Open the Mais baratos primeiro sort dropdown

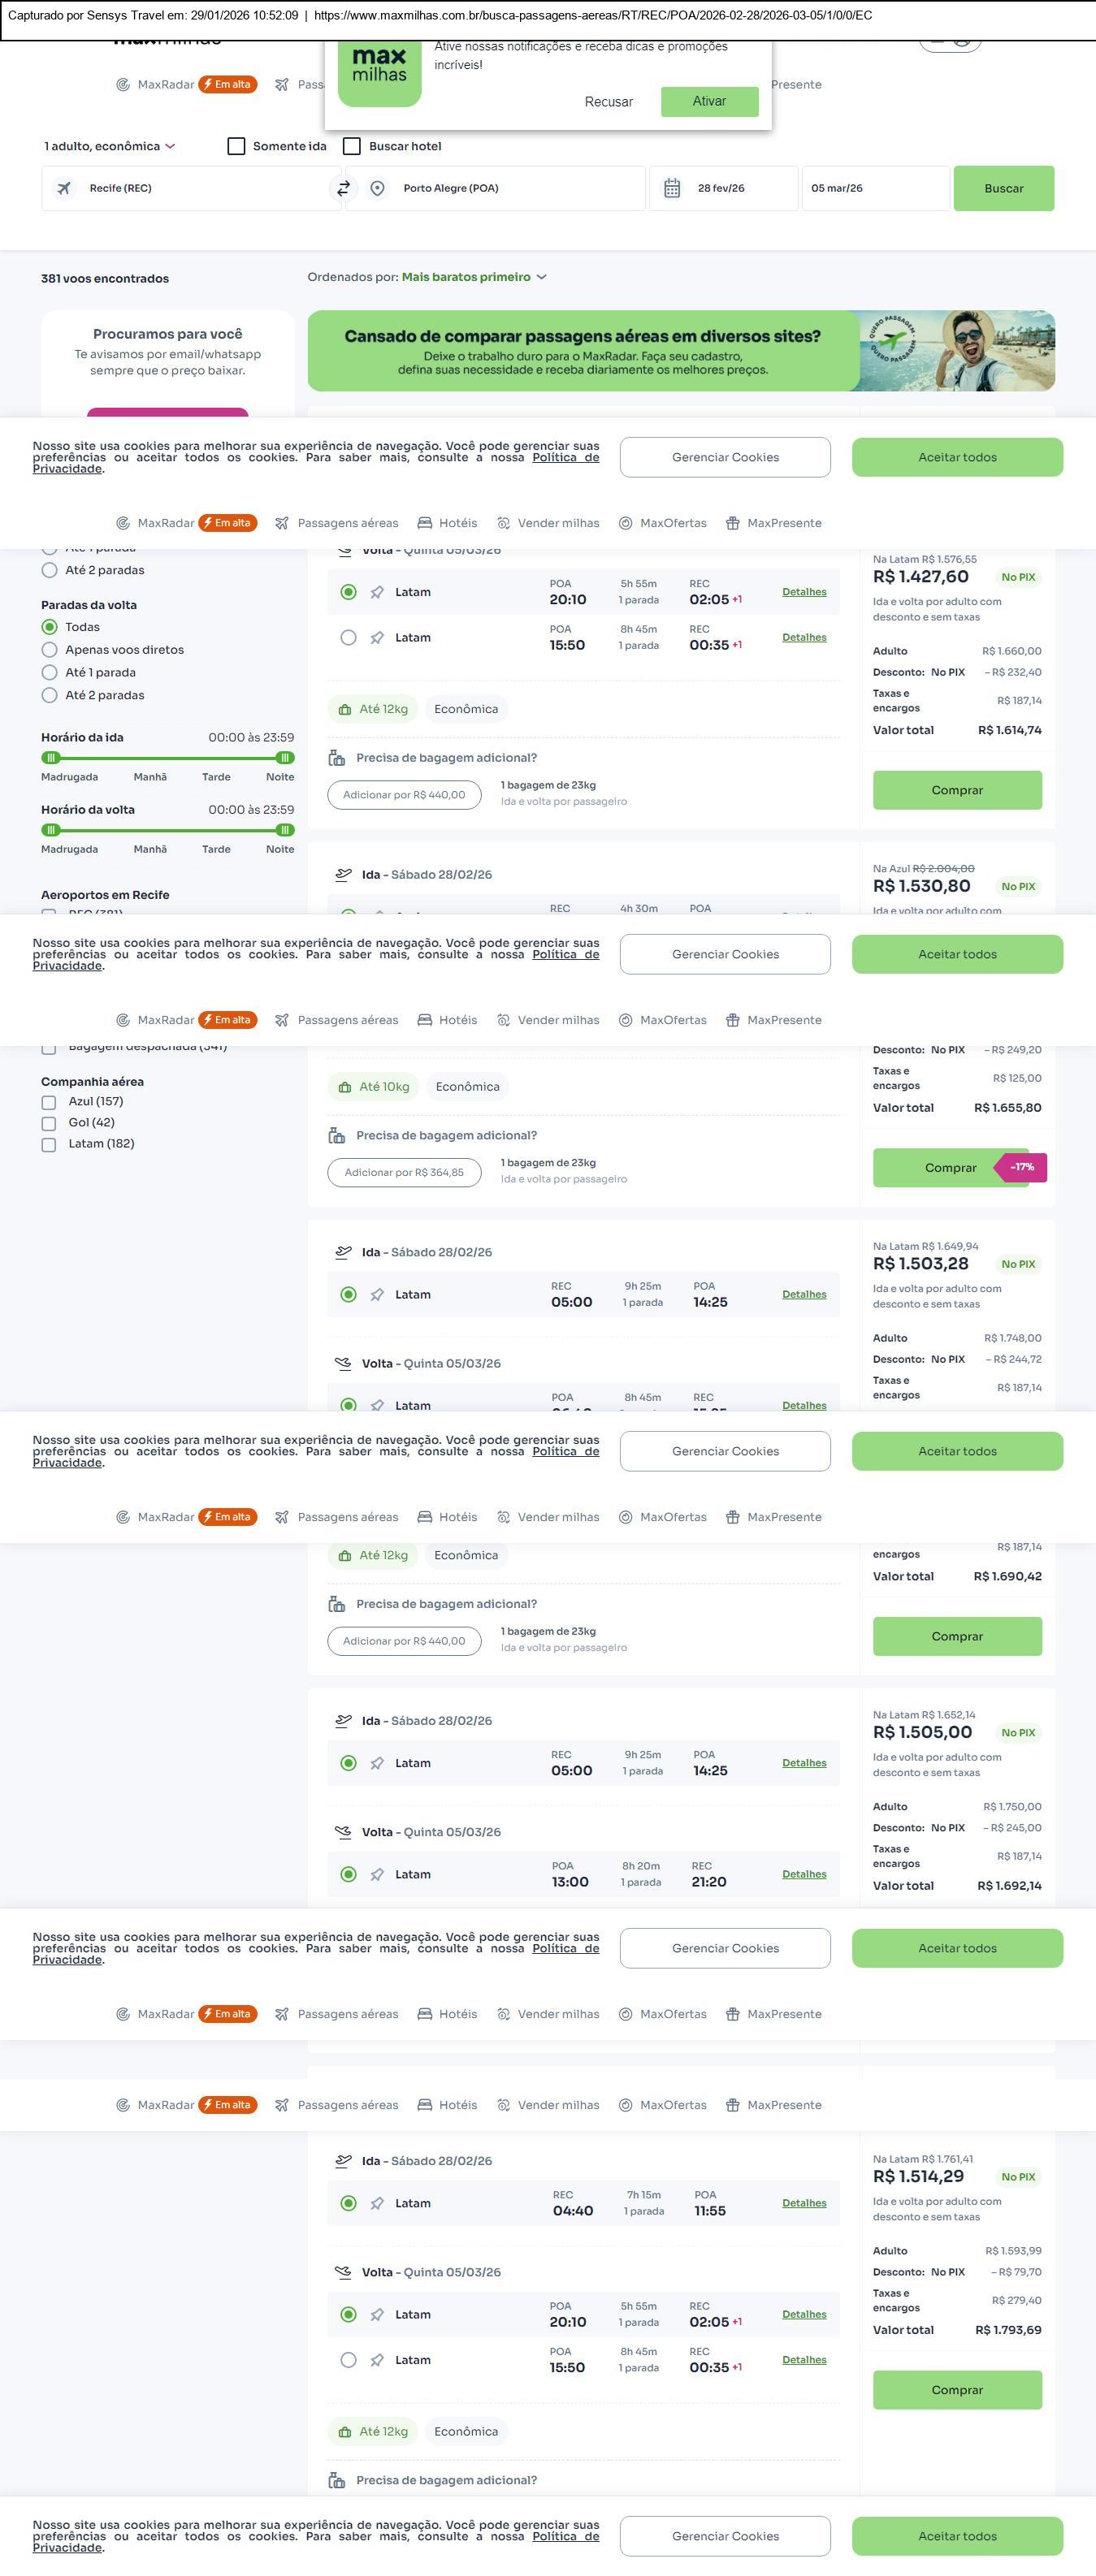[x=474, y=277]
